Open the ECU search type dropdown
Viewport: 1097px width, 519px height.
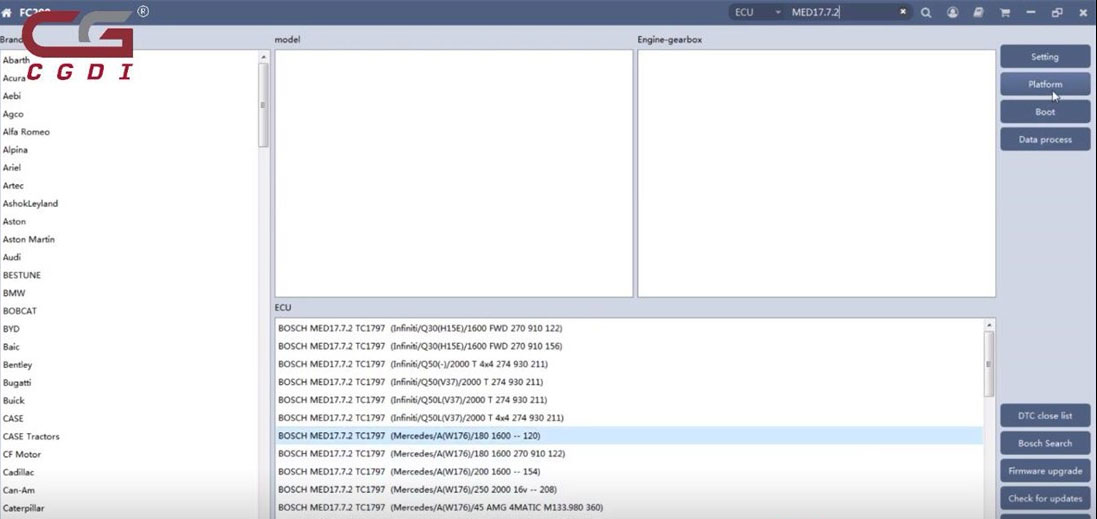[x=758, y=13]
